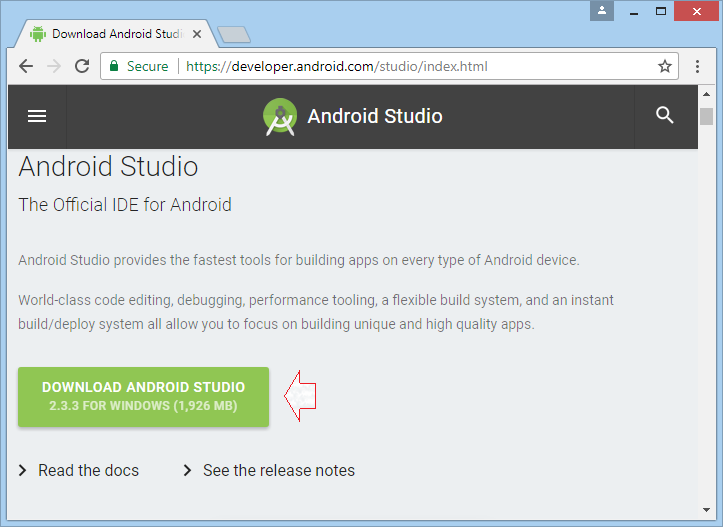The height and width of the screenshot is (527, 723).
Task: Click the scrollbar down arrow
Action: pos(706,509)
